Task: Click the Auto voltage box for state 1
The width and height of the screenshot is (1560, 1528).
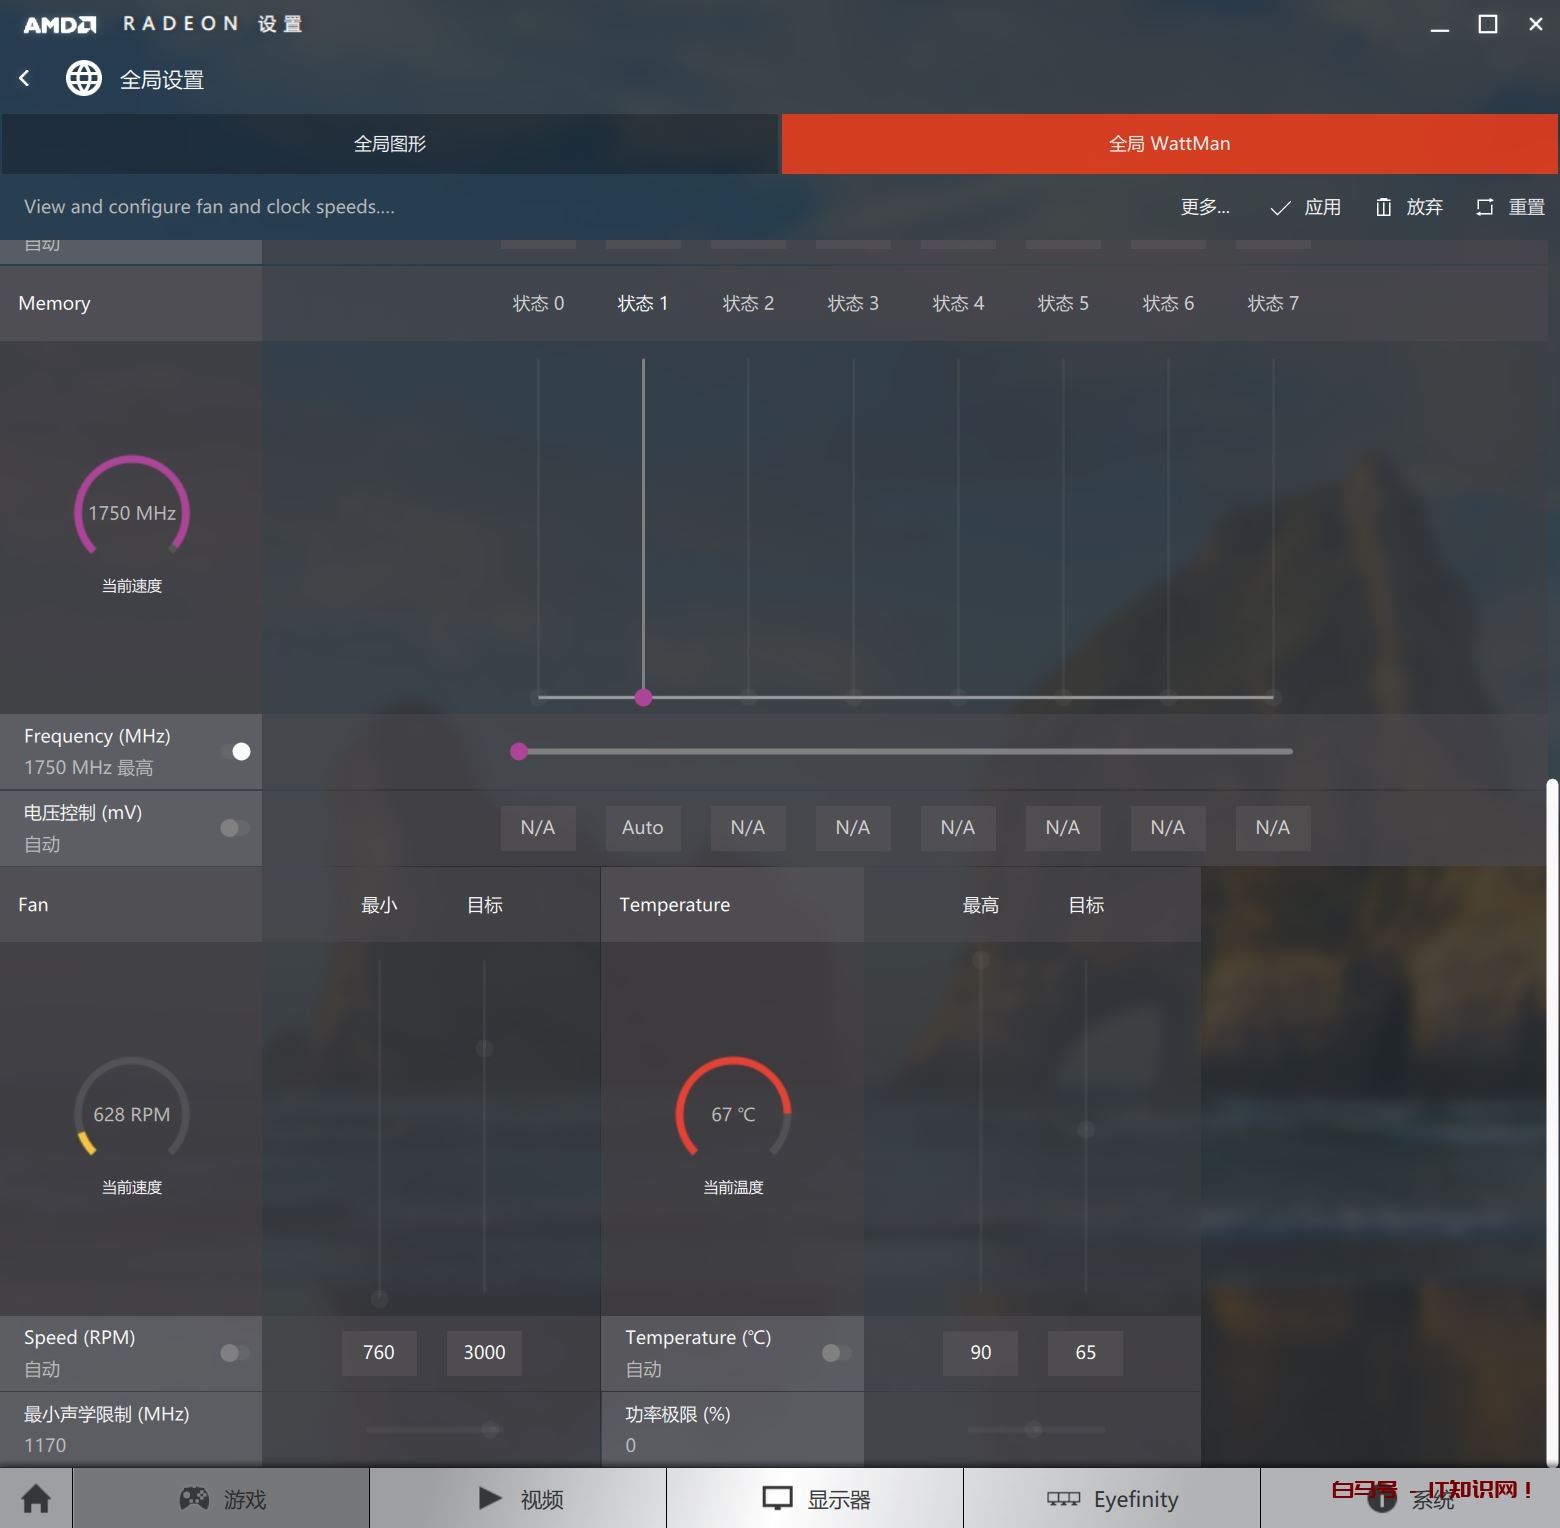Action: point(643,828)
